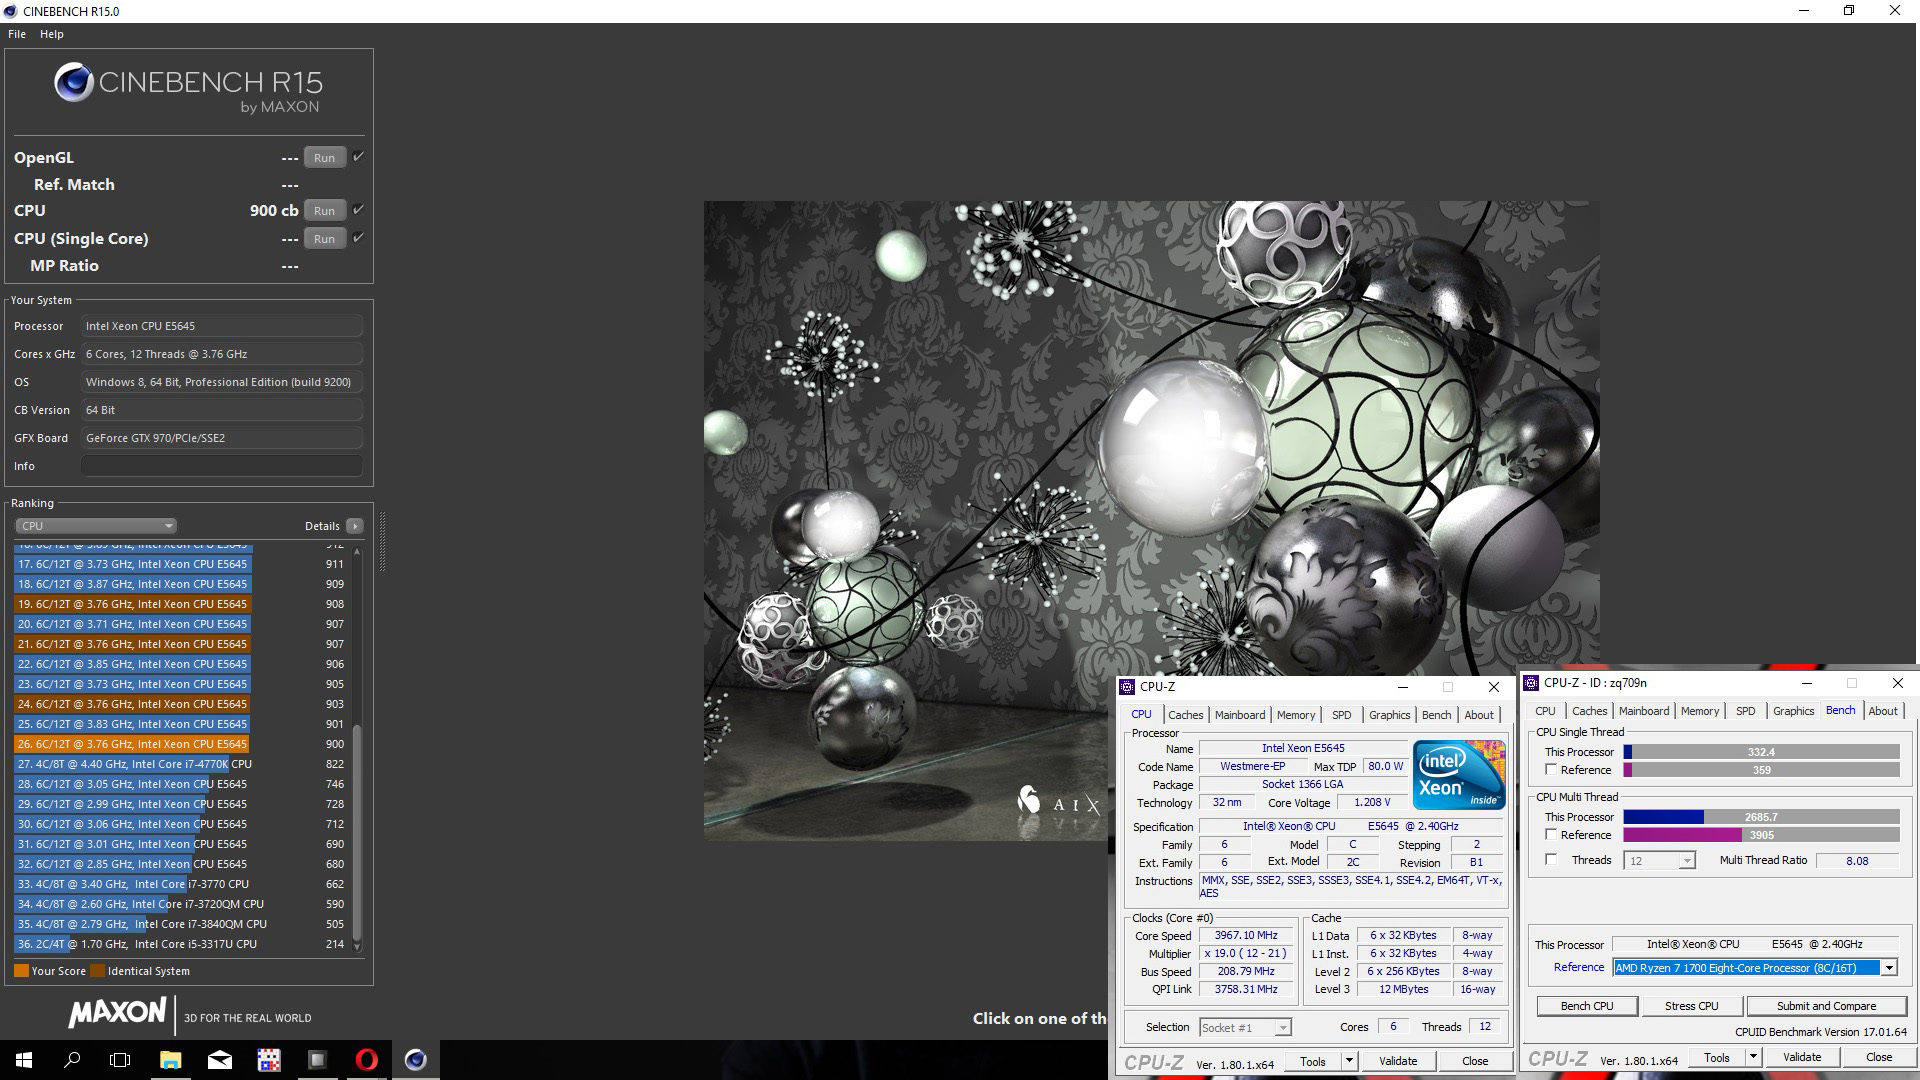This screenshot has width=1920, height=1080.
Task: Toggle the CPU test checkmark
Action: click(x=358, y=210)
